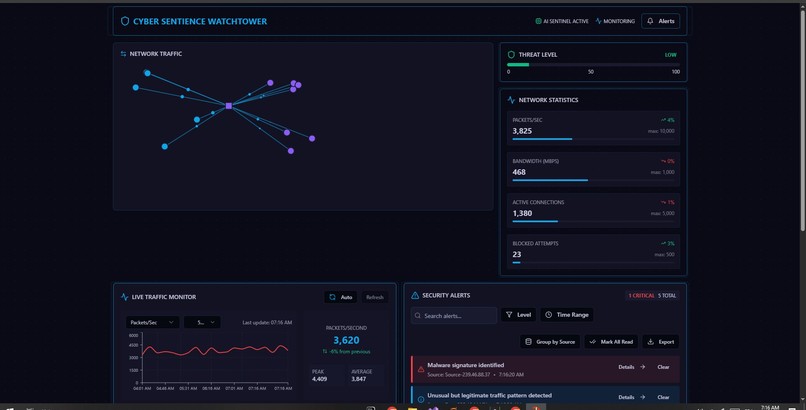The image size is (806, 410).
Task: Click the '1 CRITICAL' count badge
Action: coord(641,295)
